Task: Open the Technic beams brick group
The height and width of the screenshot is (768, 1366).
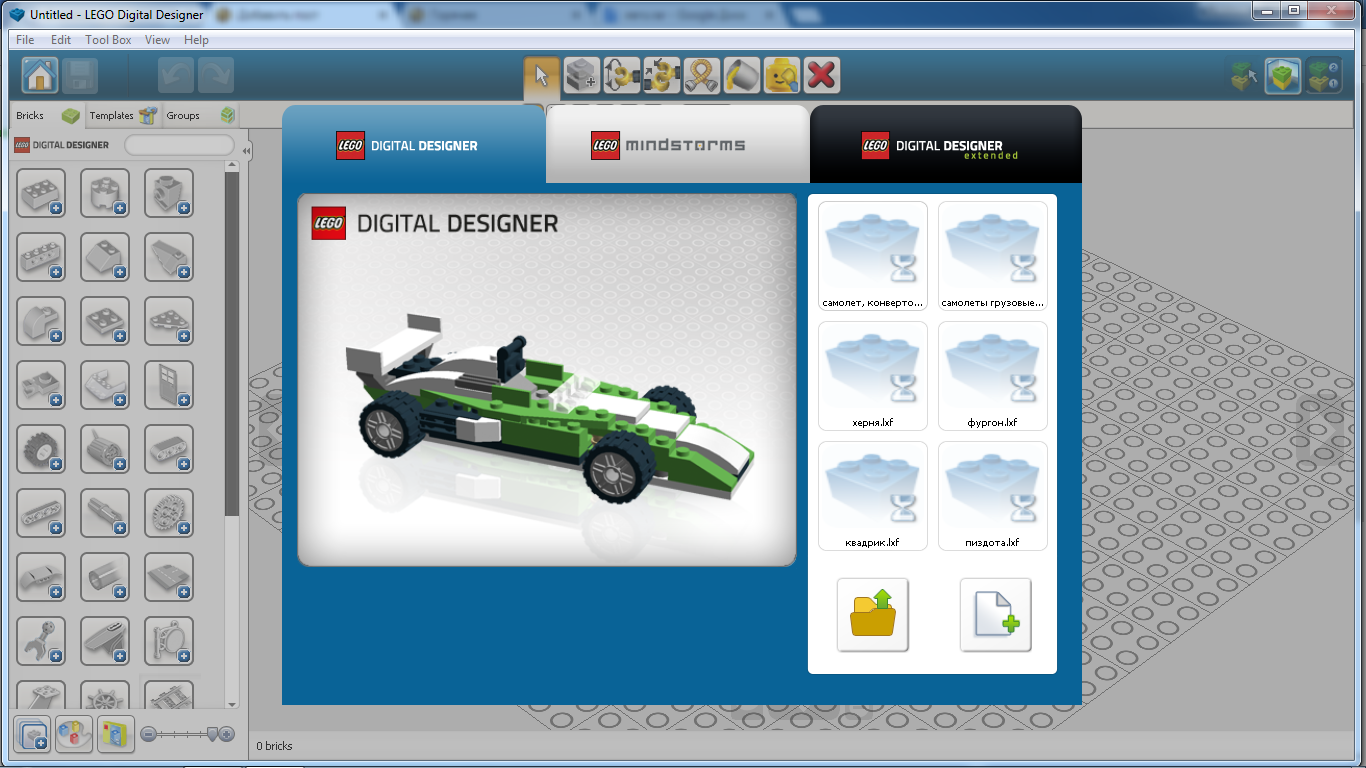Action: coord(41,513)
